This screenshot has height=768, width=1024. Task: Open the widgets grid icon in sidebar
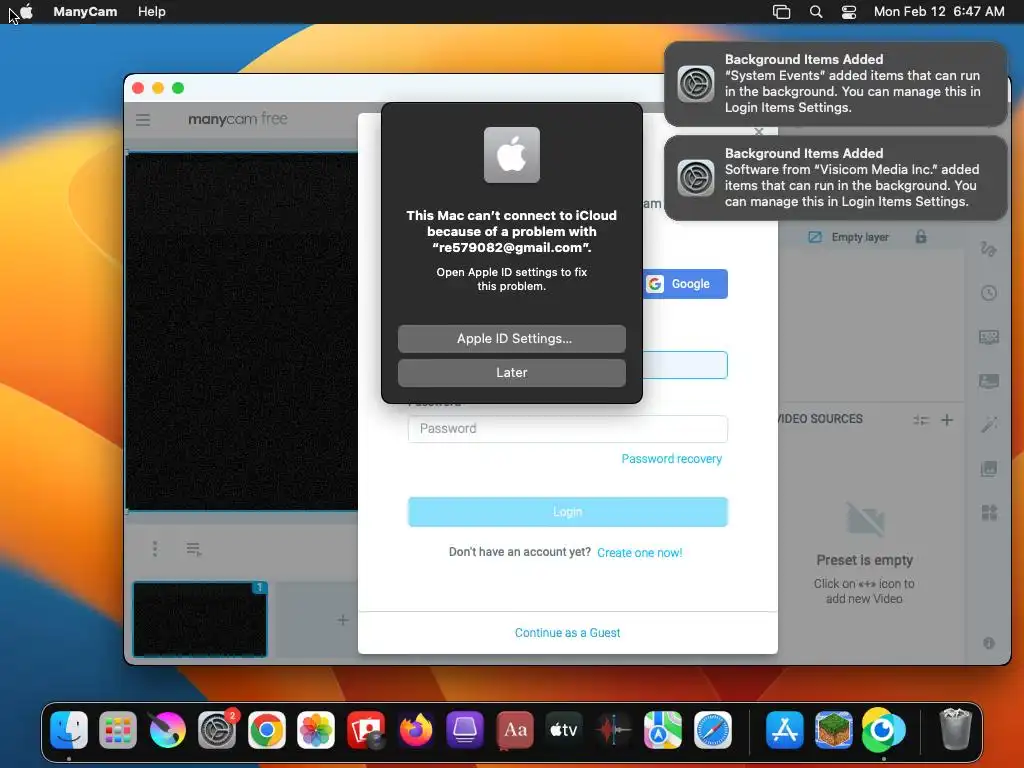(x=989, y=513)
